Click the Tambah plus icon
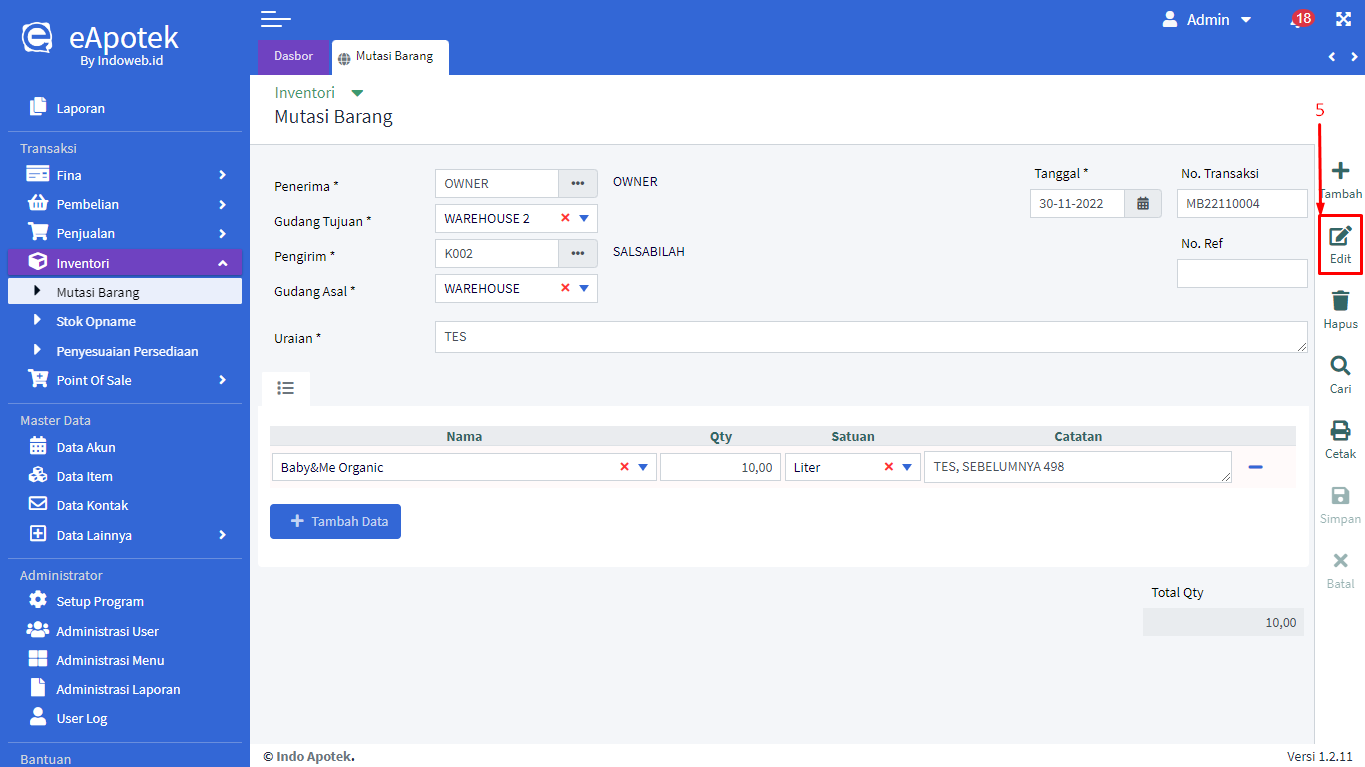The height and width of the screenshot is (767, 1365). point(1340,171)
